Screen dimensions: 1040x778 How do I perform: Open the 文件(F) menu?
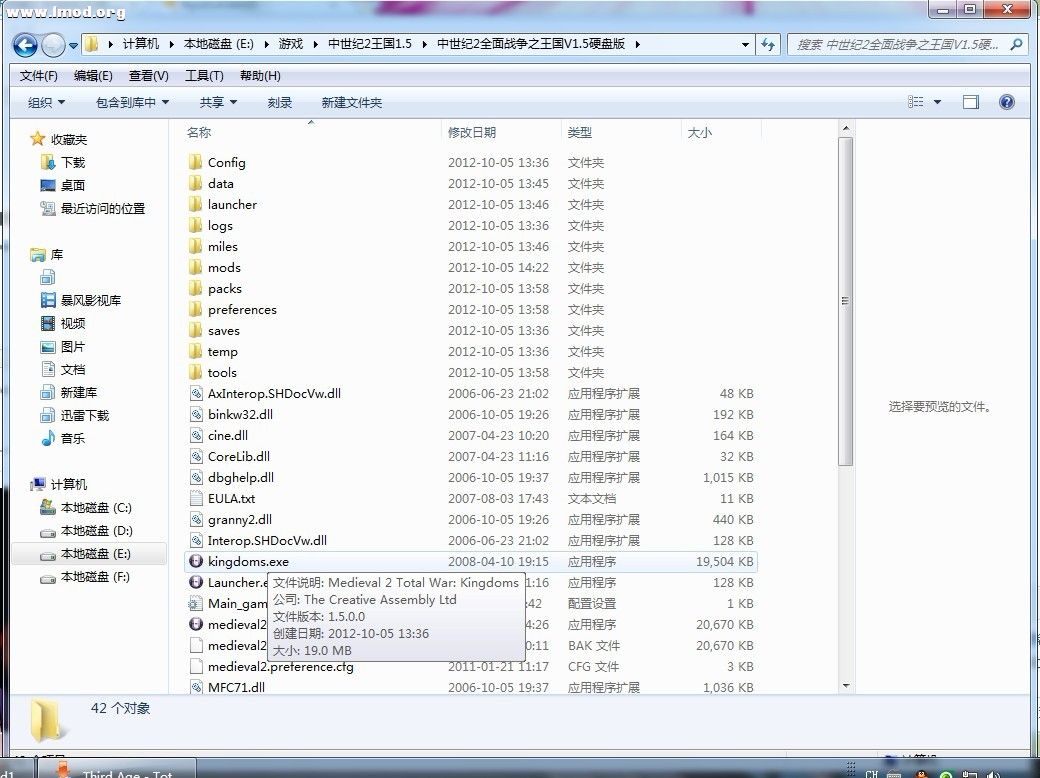click(38, 76)
